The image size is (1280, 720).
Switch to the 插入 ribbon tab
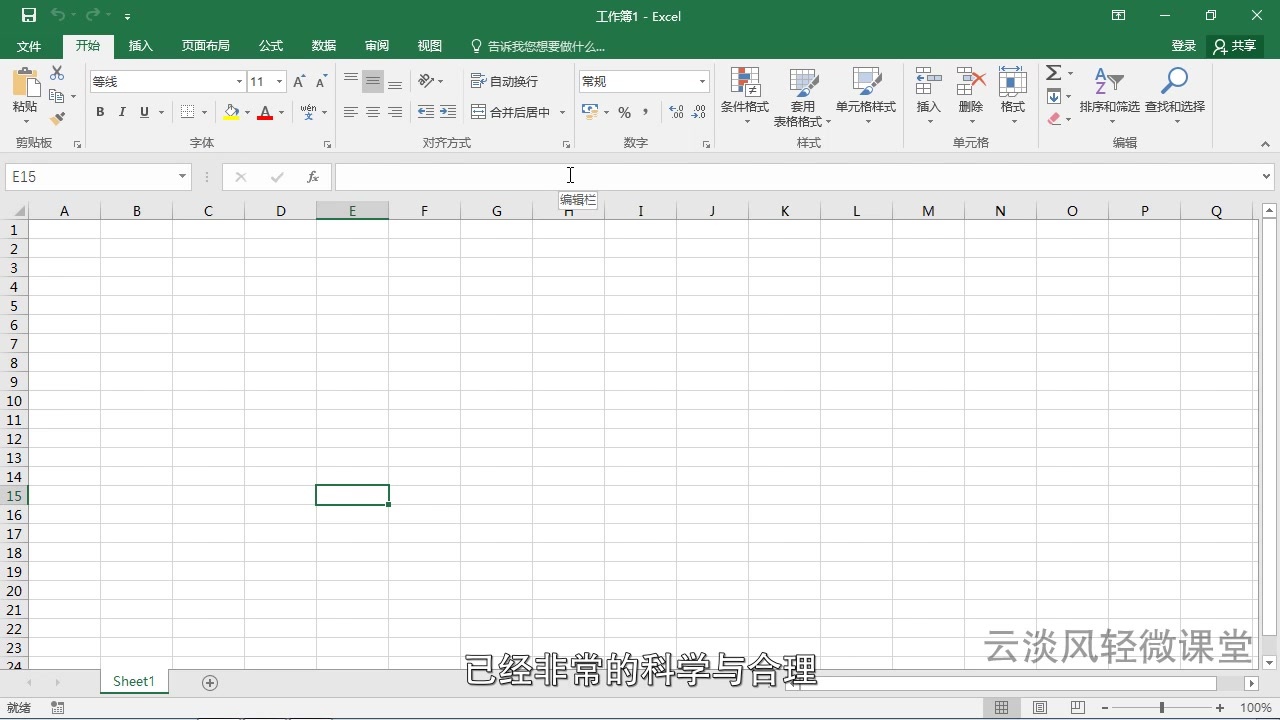point(141,46)
